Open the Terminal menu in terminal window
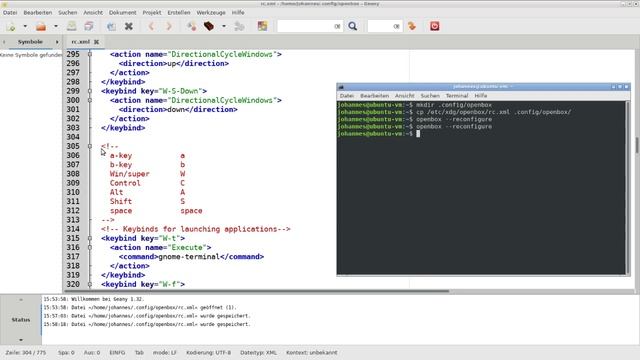640x360 pixels. pos(457,96)
